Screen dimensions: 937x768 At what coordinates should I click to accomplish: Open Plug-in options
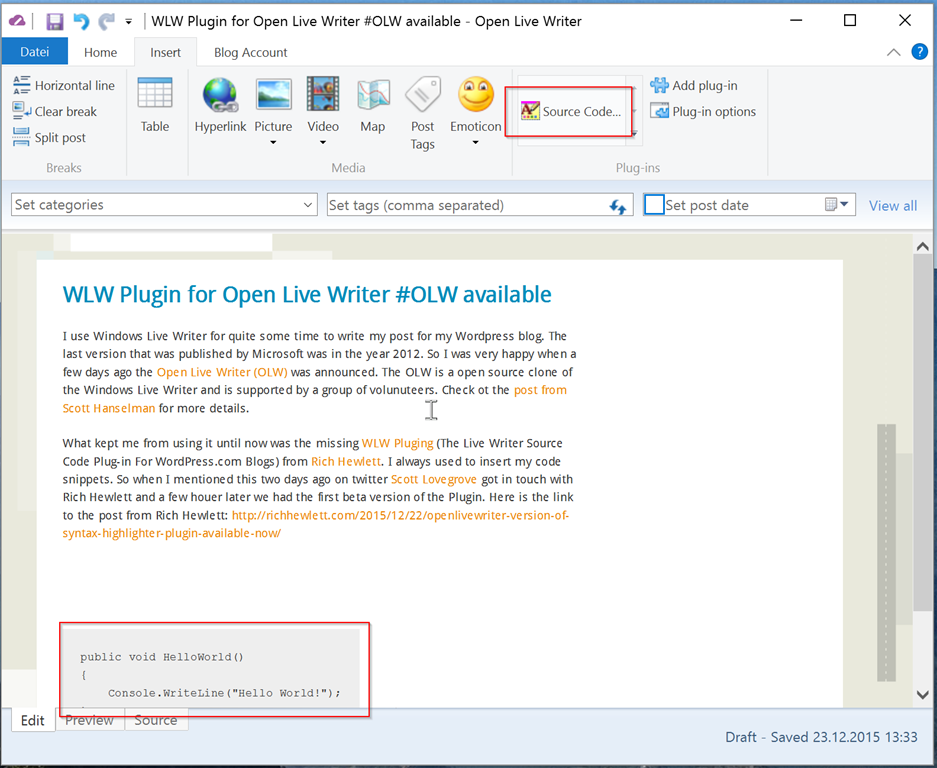click(x=704, y=112)
